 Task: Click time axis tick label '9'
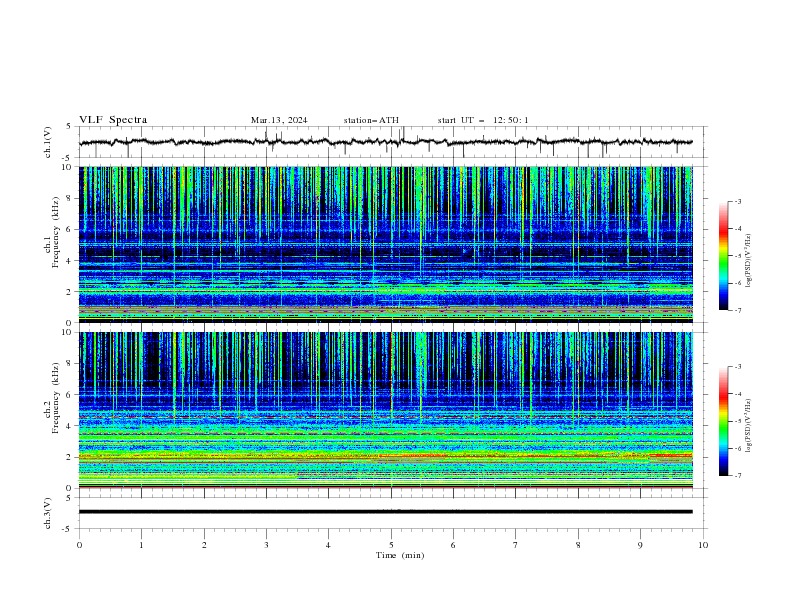pos(640,545)
